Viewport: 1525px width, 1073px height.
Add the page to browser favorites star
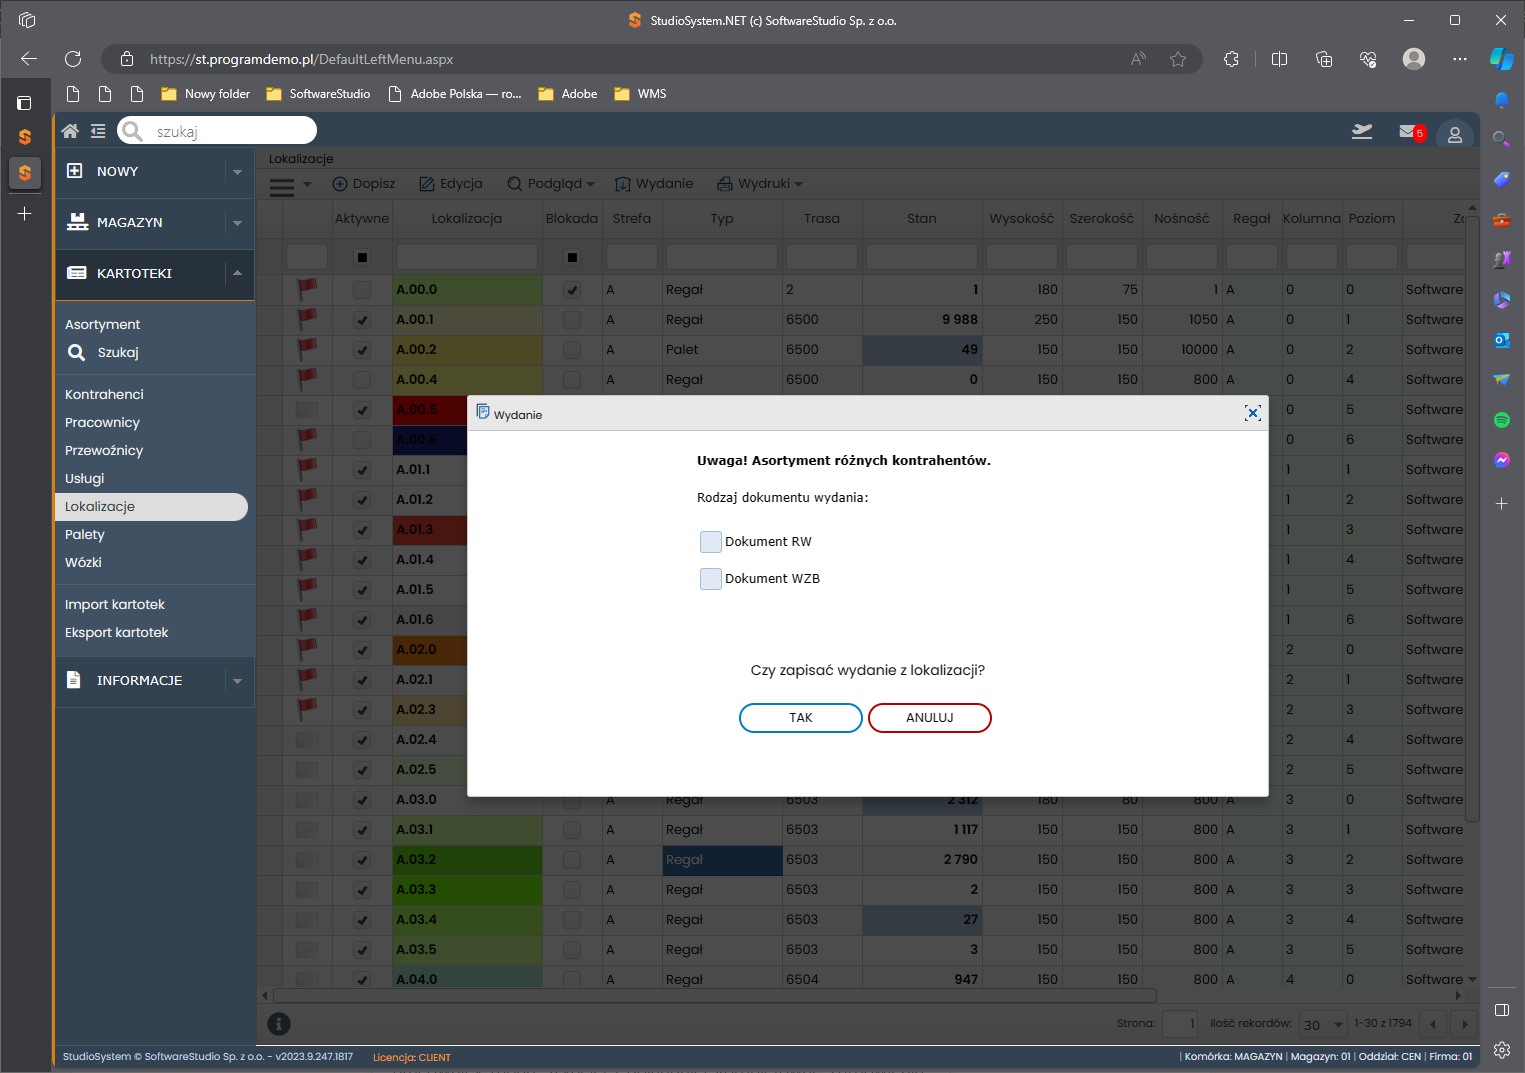[x=1178, y=59]
